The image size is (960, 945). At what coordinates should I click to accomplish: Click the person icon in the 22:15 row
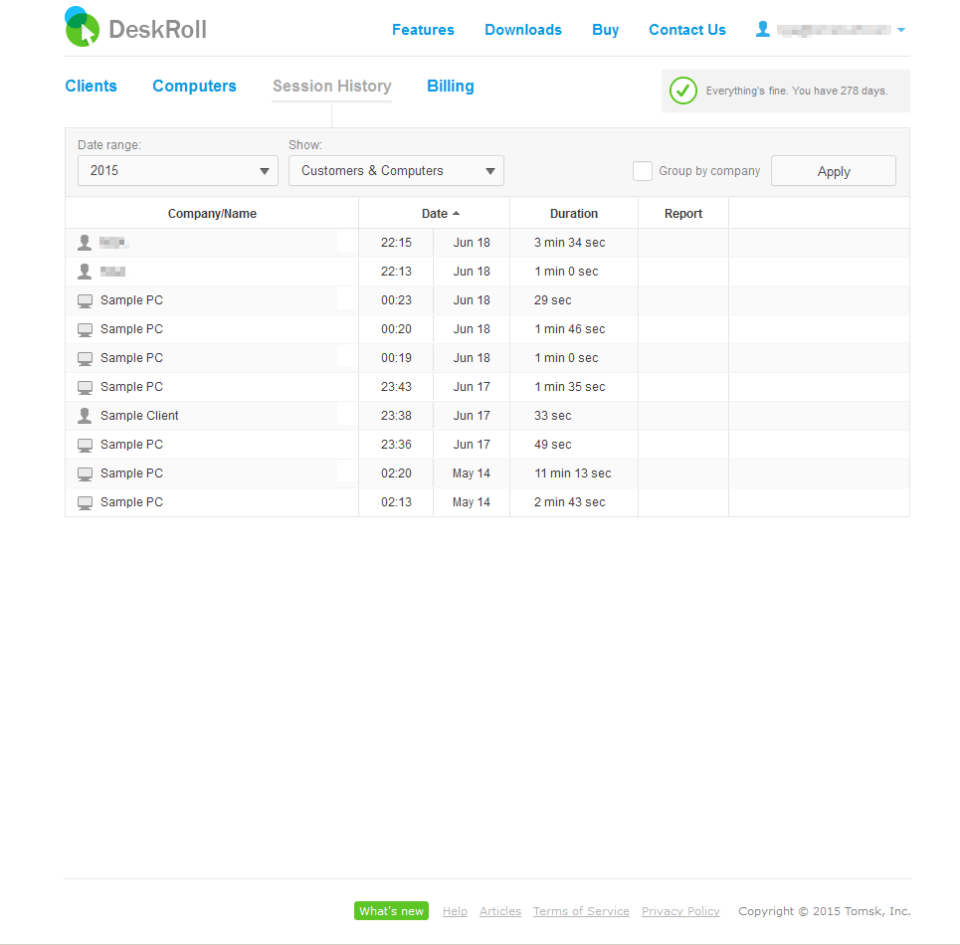pyautogui.click(x=84, y=242)
